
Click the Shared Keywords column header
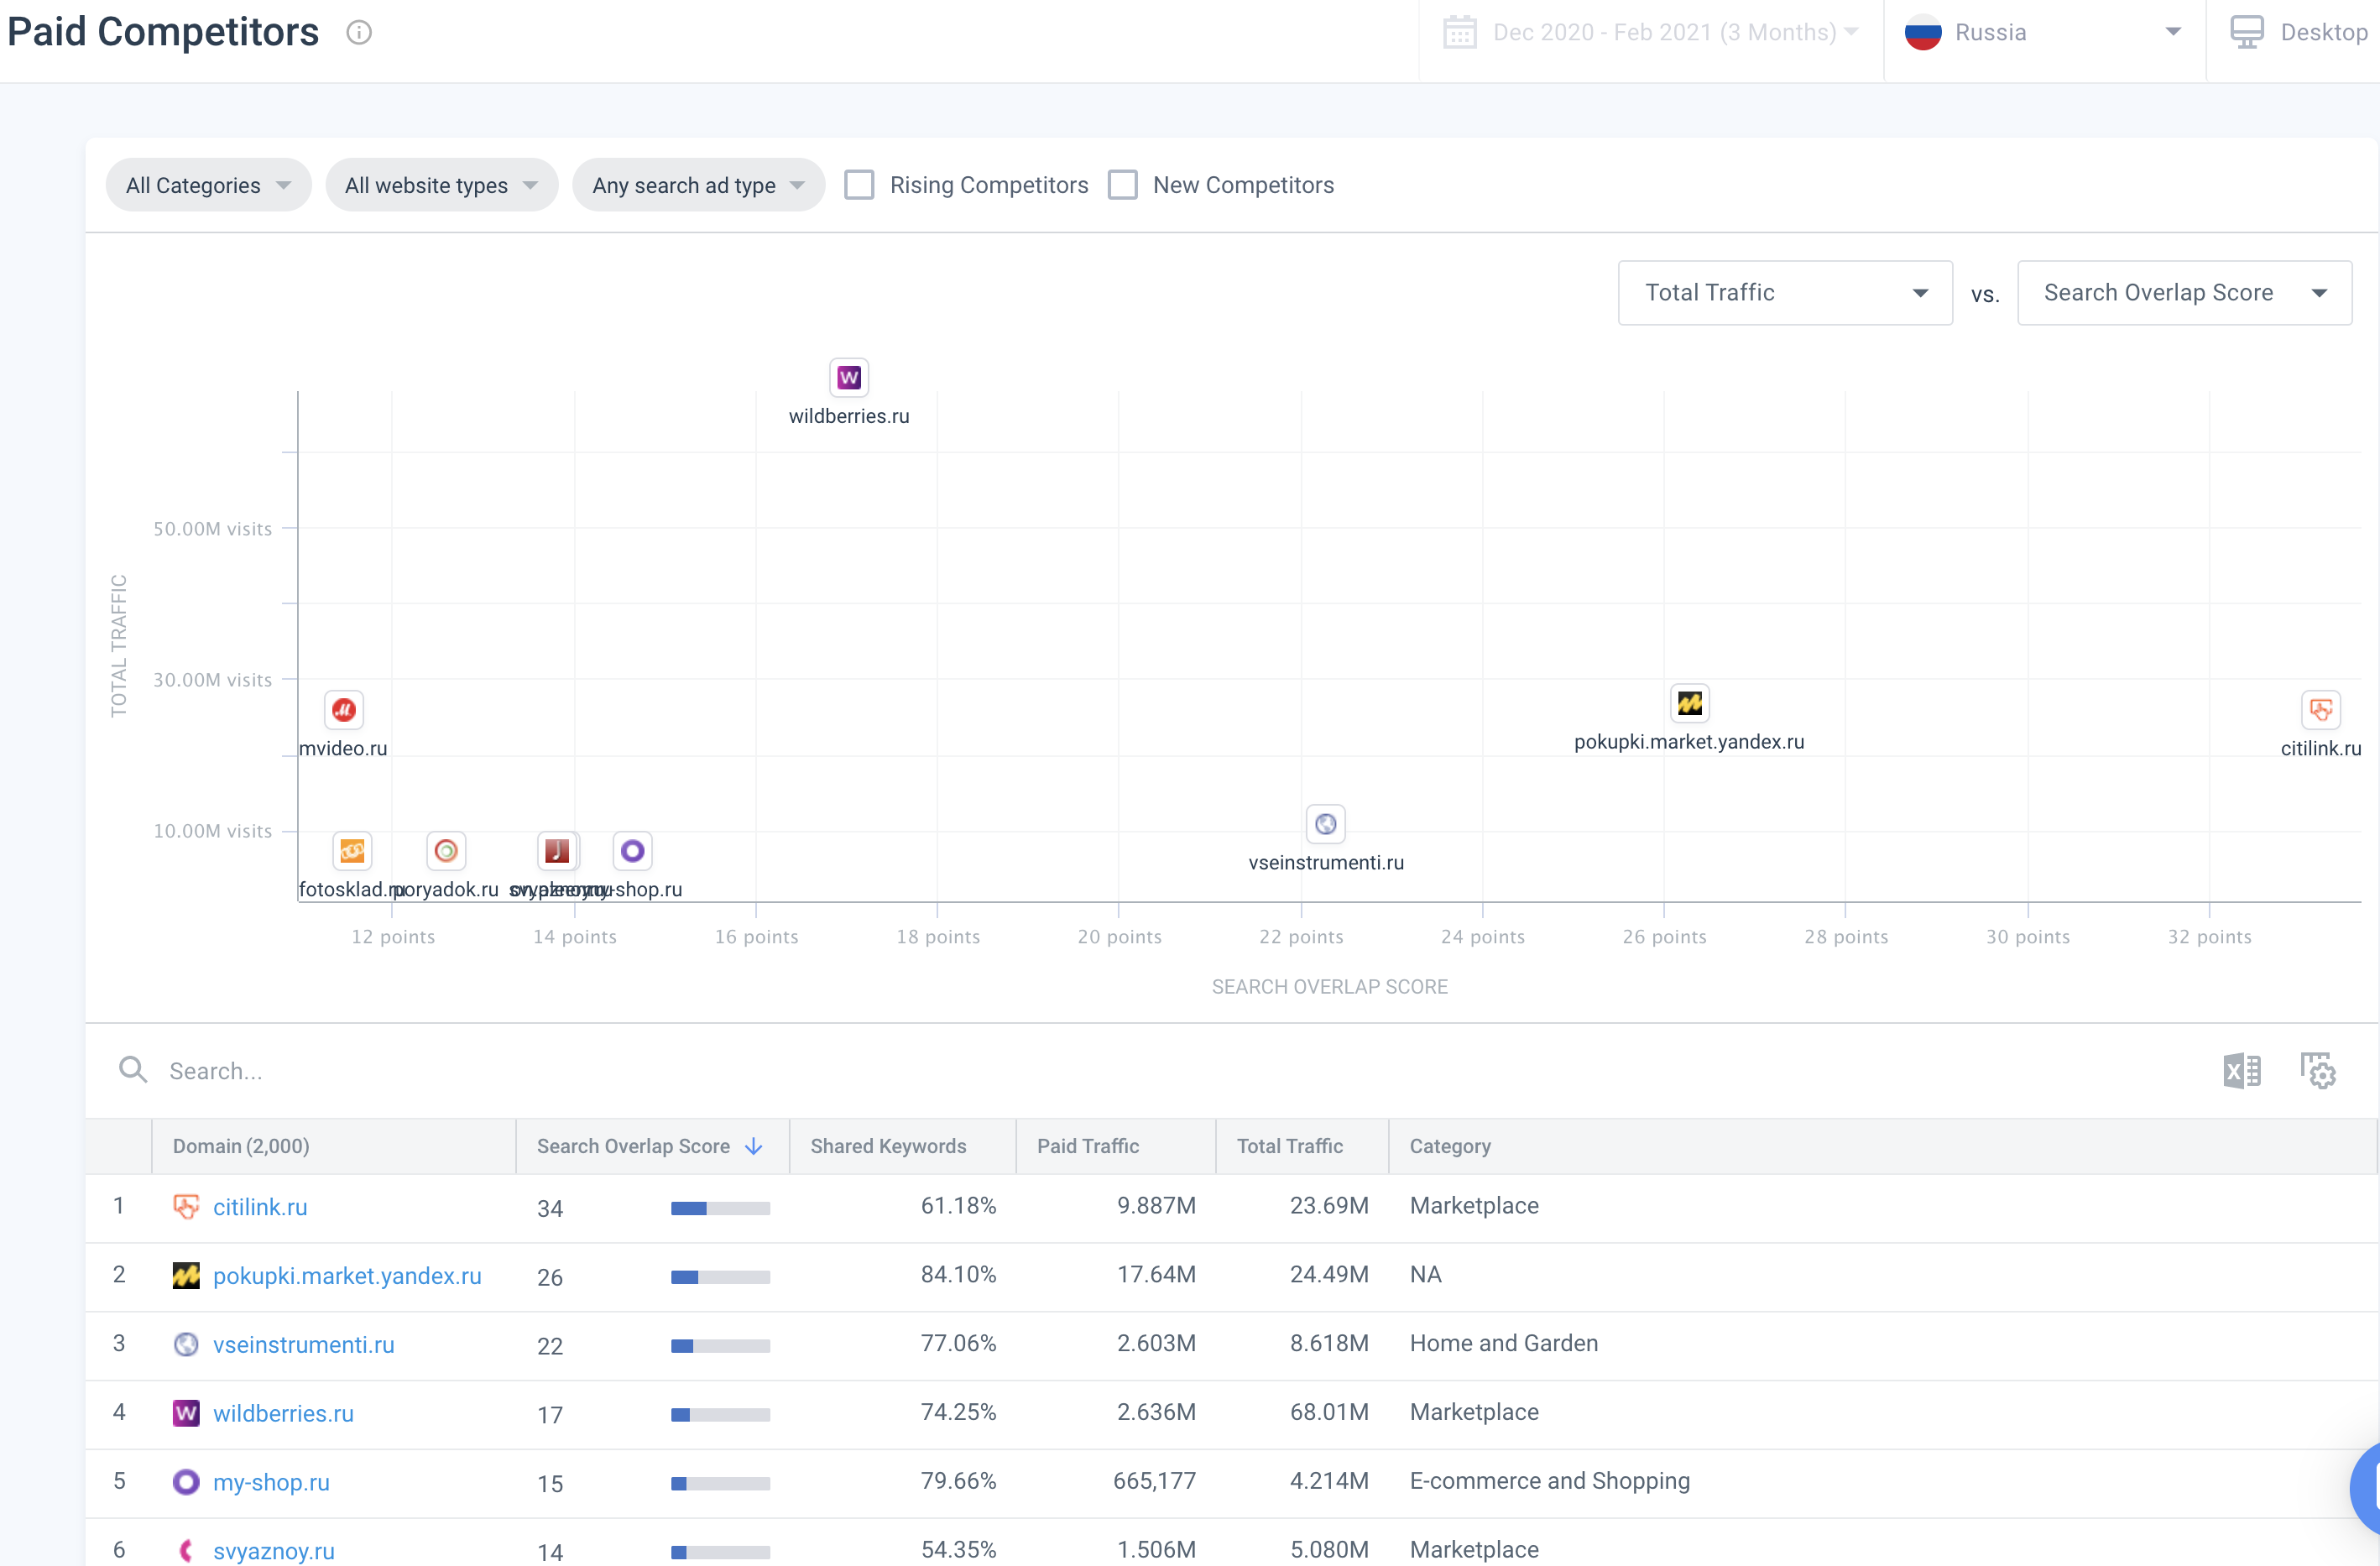888,1146
